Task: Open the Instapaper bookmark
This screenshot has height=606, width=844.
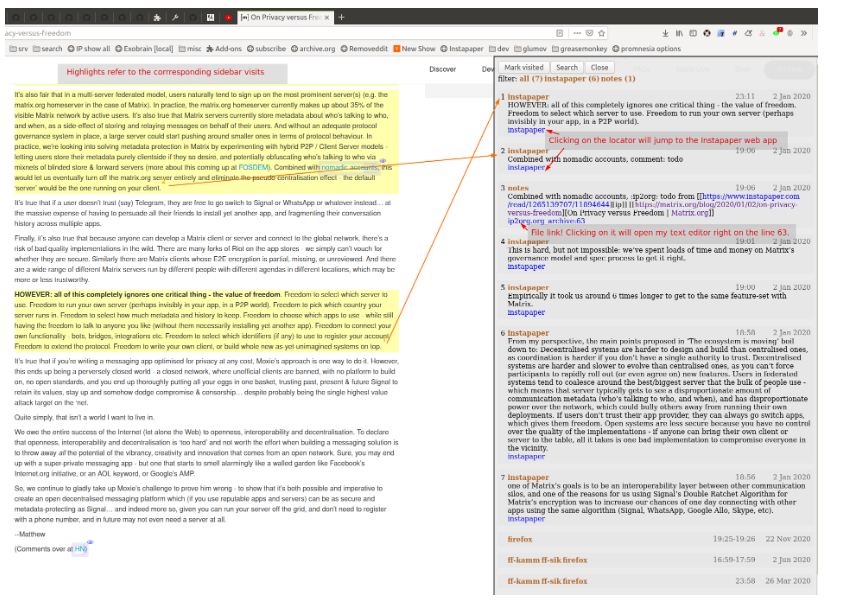Action: coord(462,48)
